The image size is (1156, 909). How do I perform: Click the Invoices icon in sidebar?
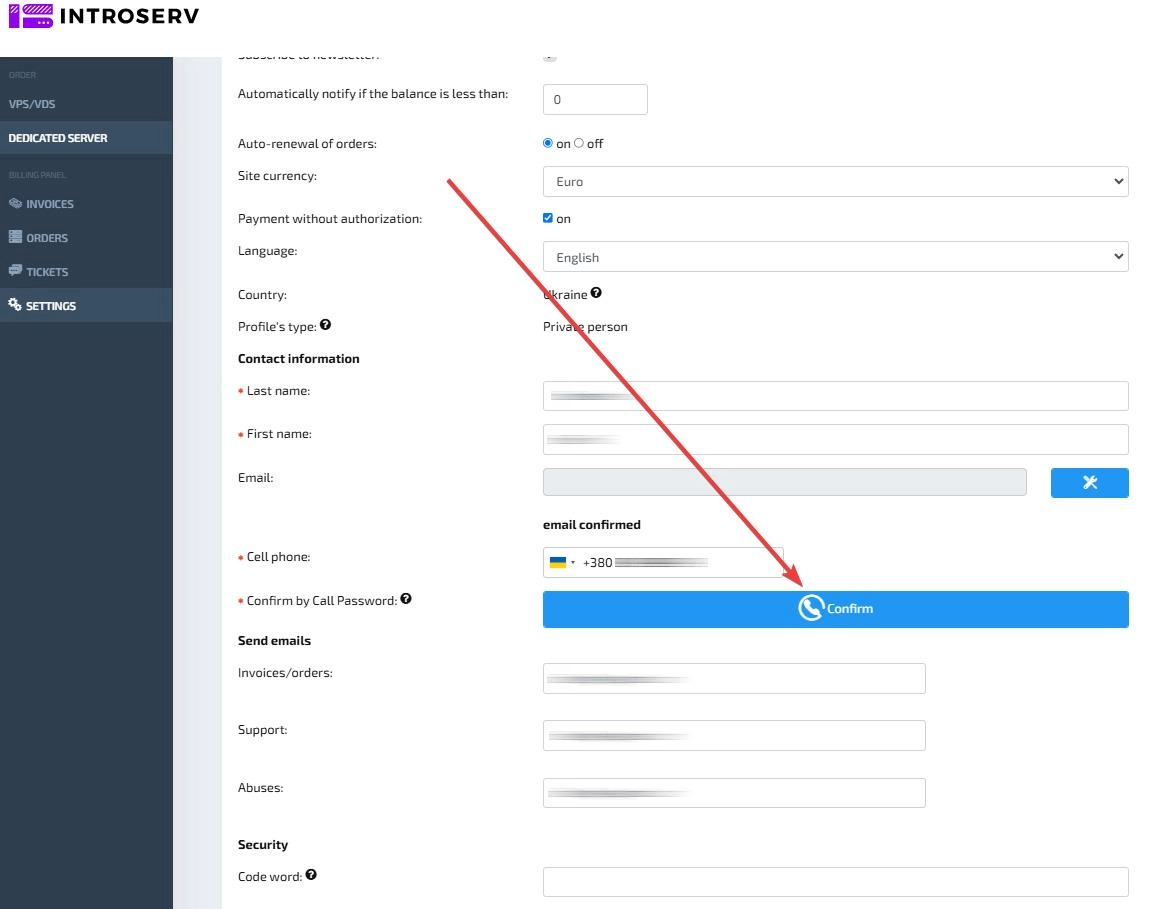click(x=15, y=203)
